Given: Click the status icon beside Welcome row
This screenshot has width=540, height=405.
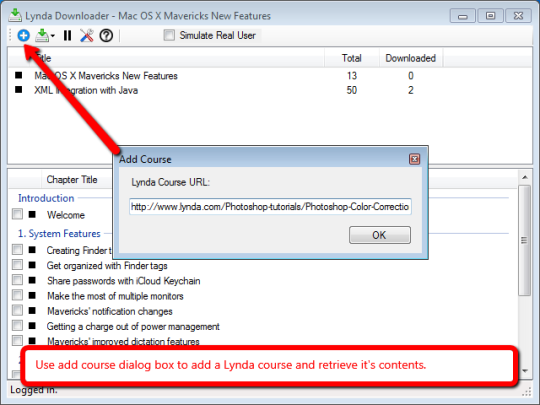Looking at the screenshot, I should click(32, 215).
